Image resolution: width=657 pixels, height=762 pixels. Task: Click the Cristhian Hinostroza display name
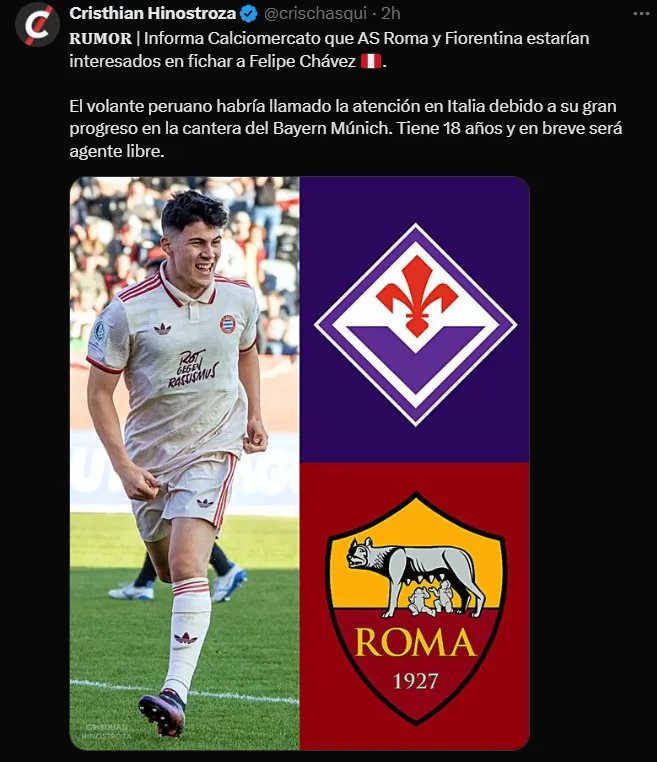[x=153, y=14]
